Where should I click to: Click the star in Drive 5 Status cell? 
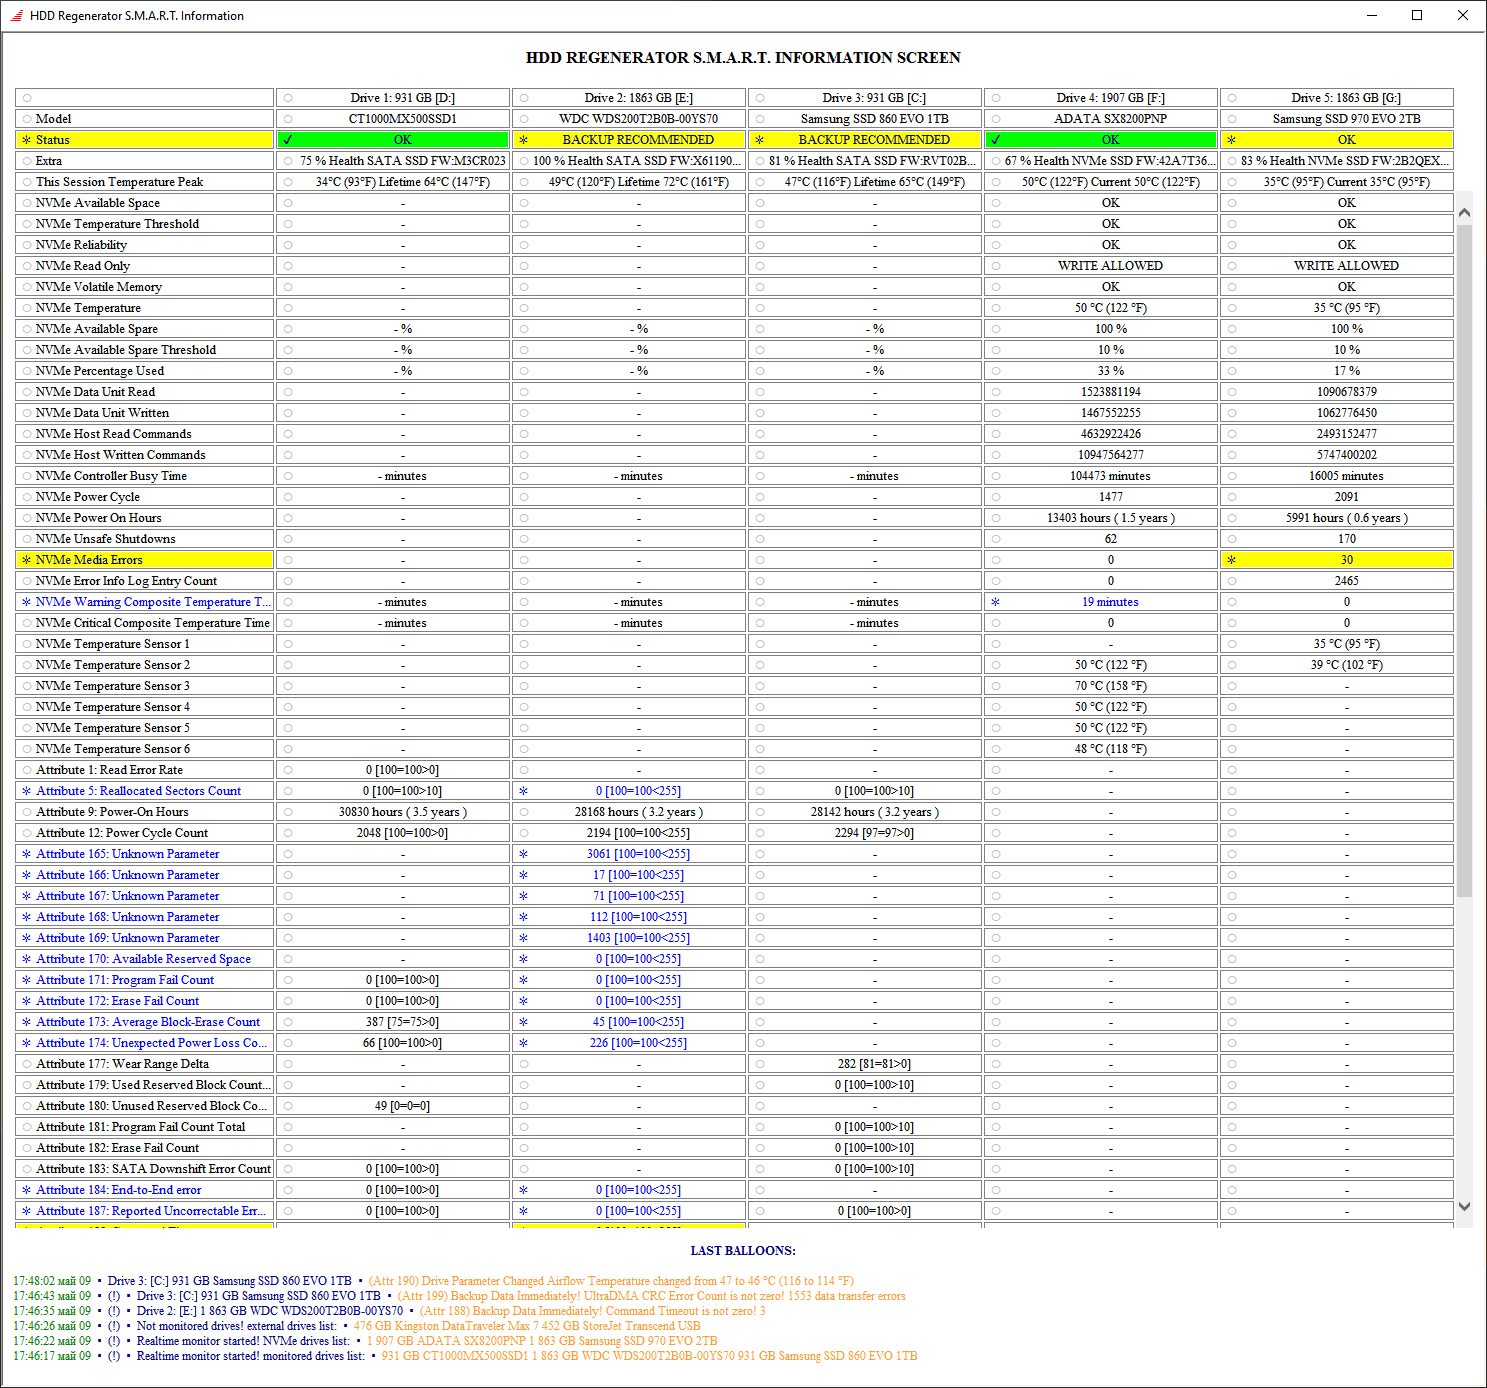(1232, 140)
